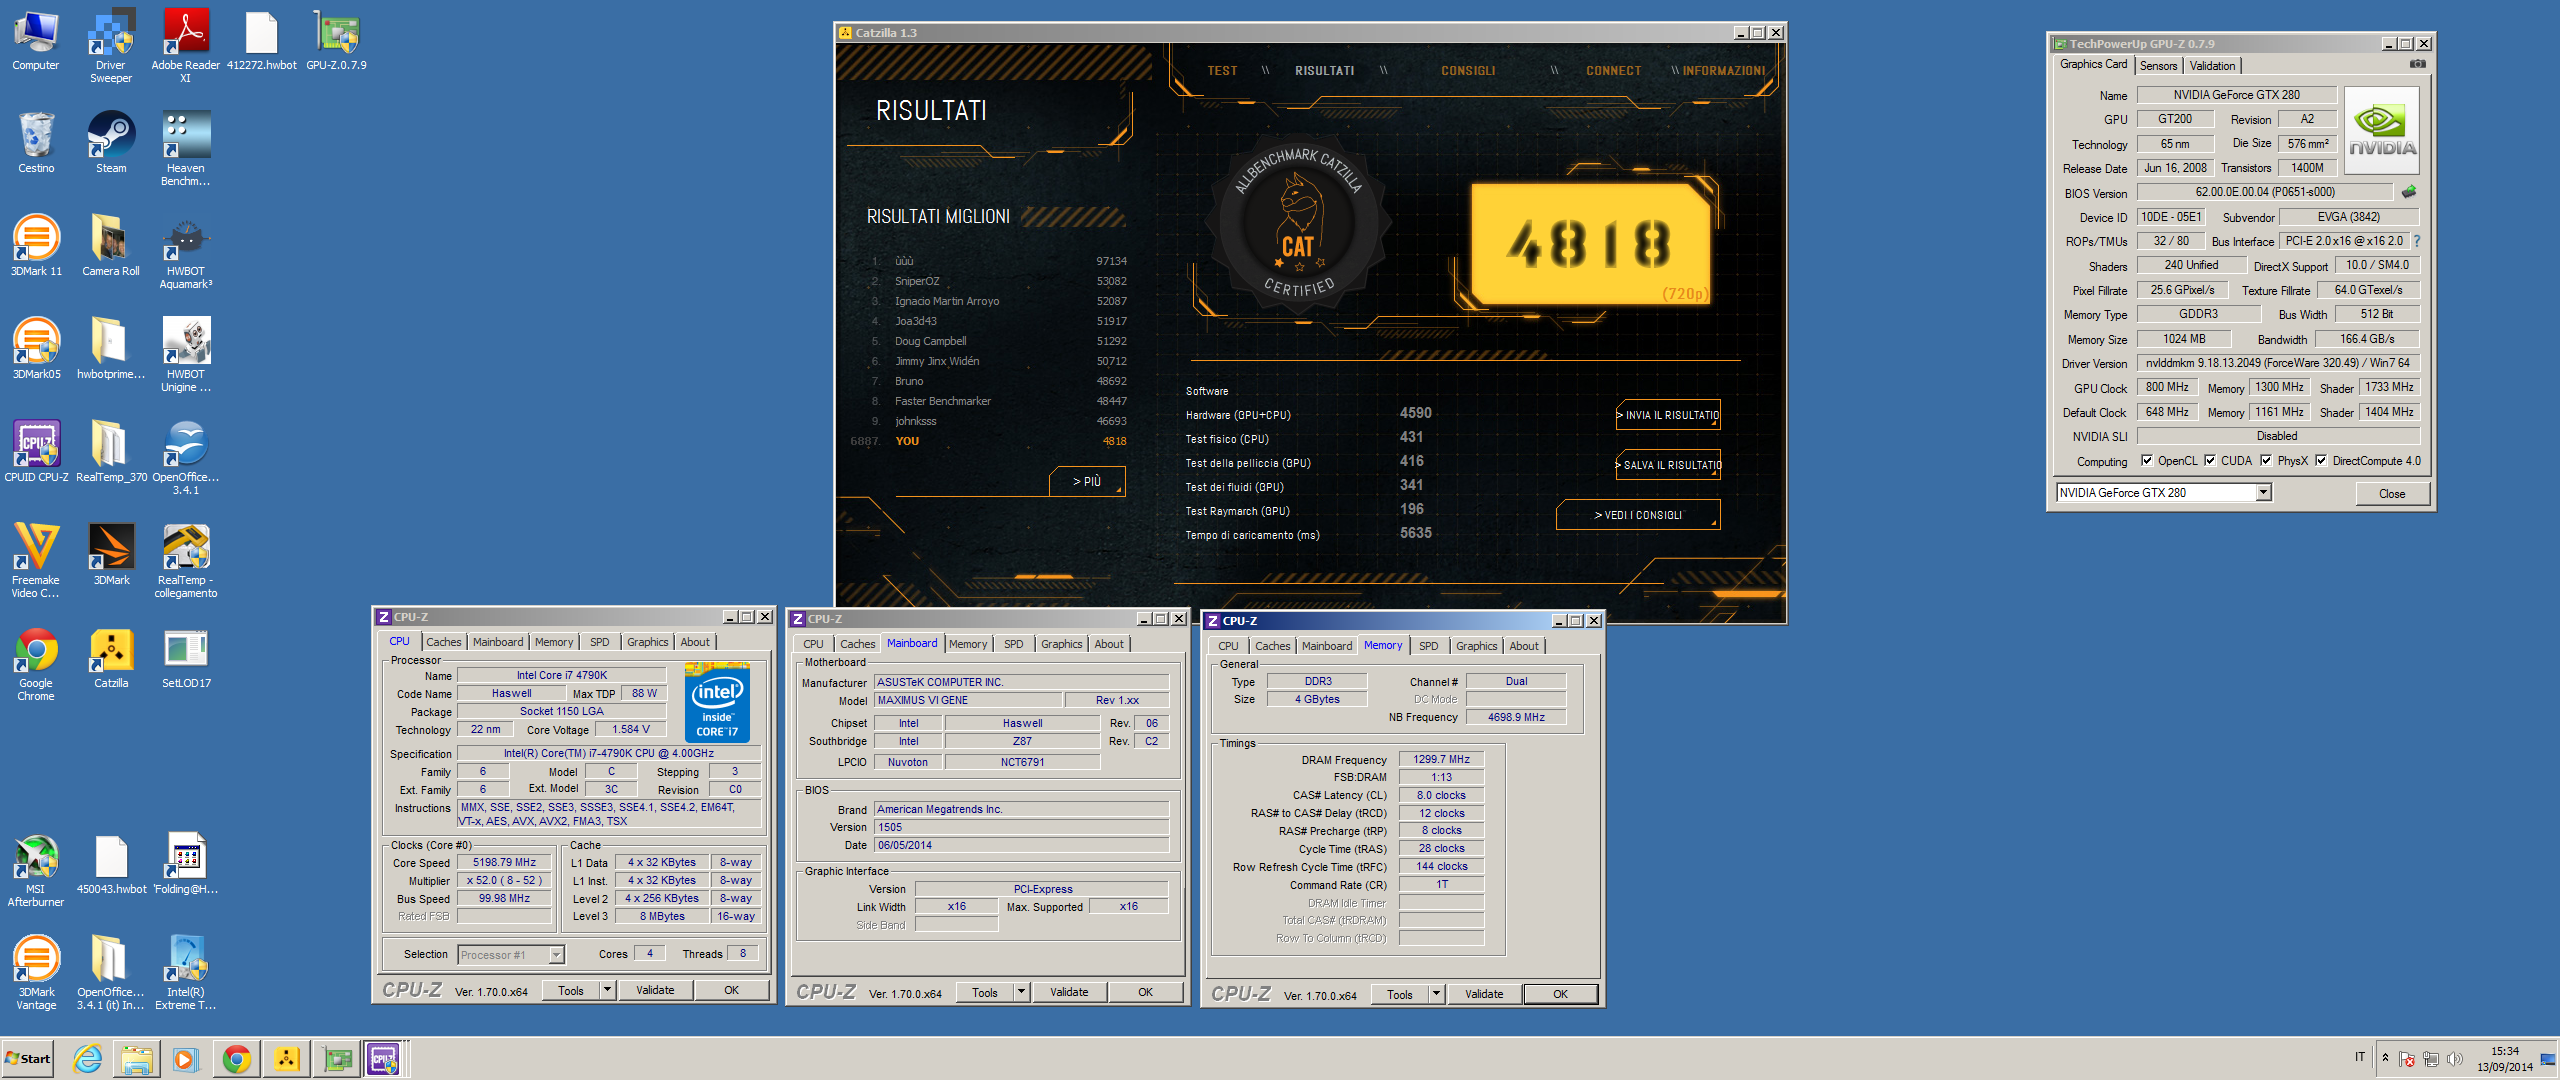Open Windows Media Player taskbar icon
This screenshot has height=1080, width=2560.
(186, 1059)
